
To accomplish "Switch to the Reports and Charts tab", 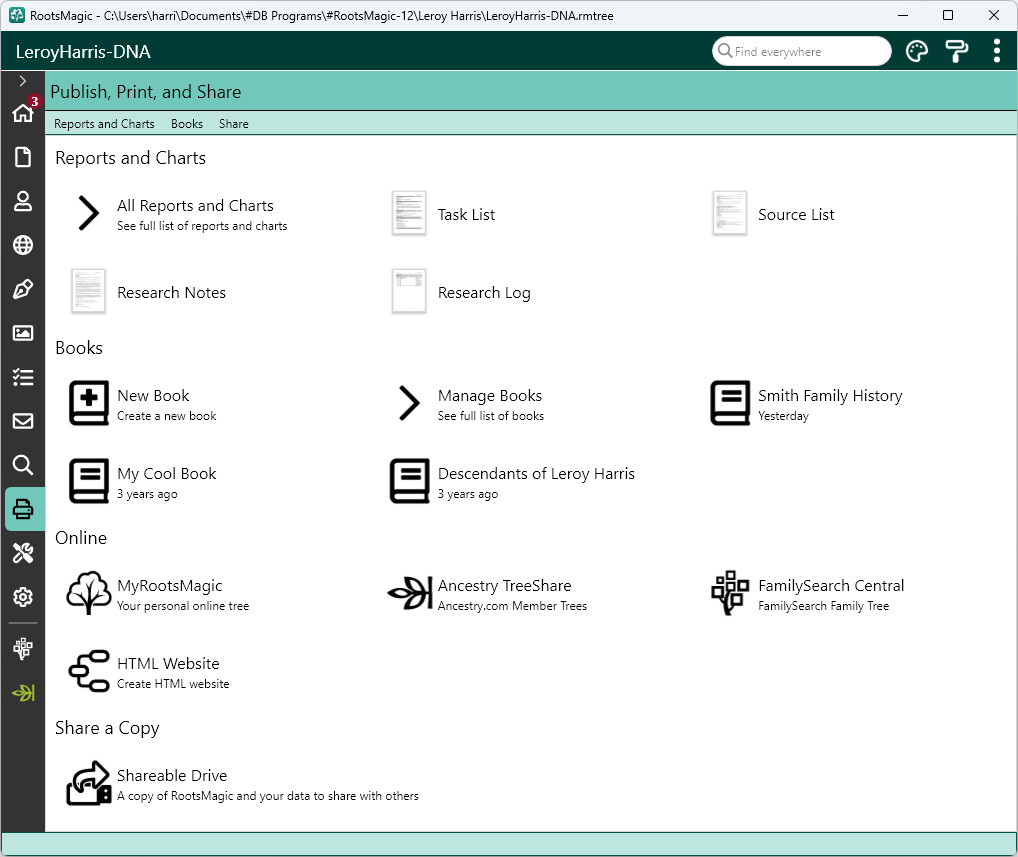I will (104, 123).
